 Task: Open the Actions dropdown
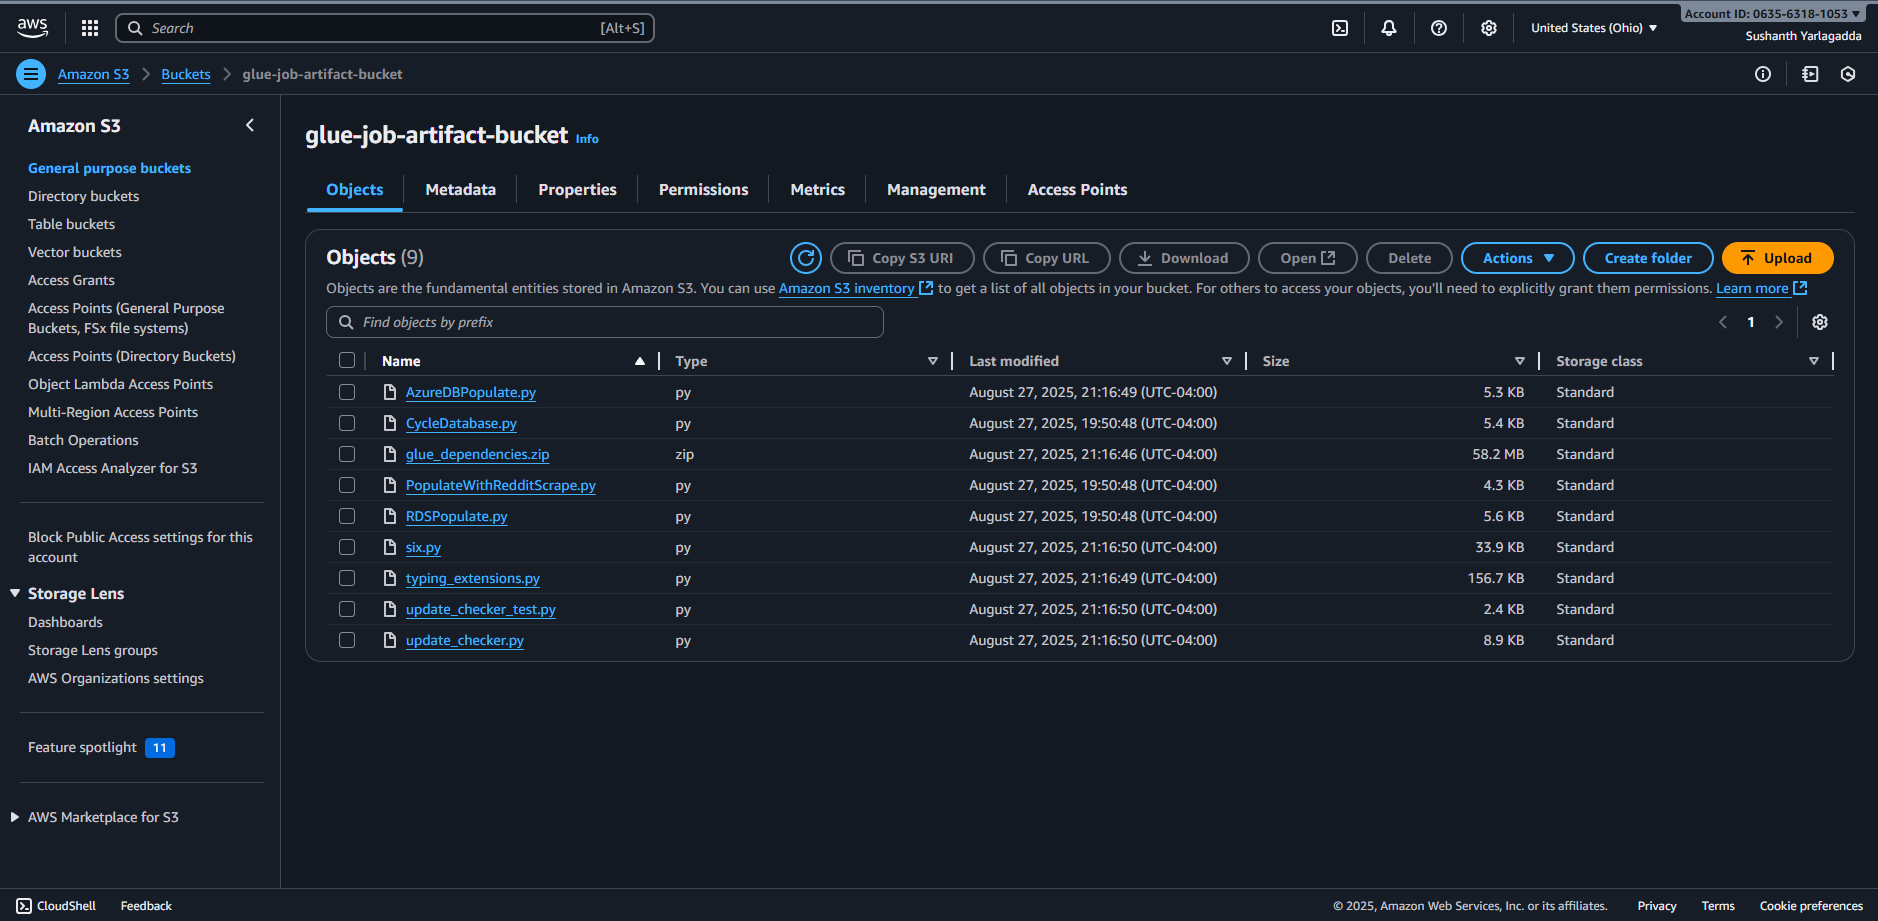[1517, 258]
